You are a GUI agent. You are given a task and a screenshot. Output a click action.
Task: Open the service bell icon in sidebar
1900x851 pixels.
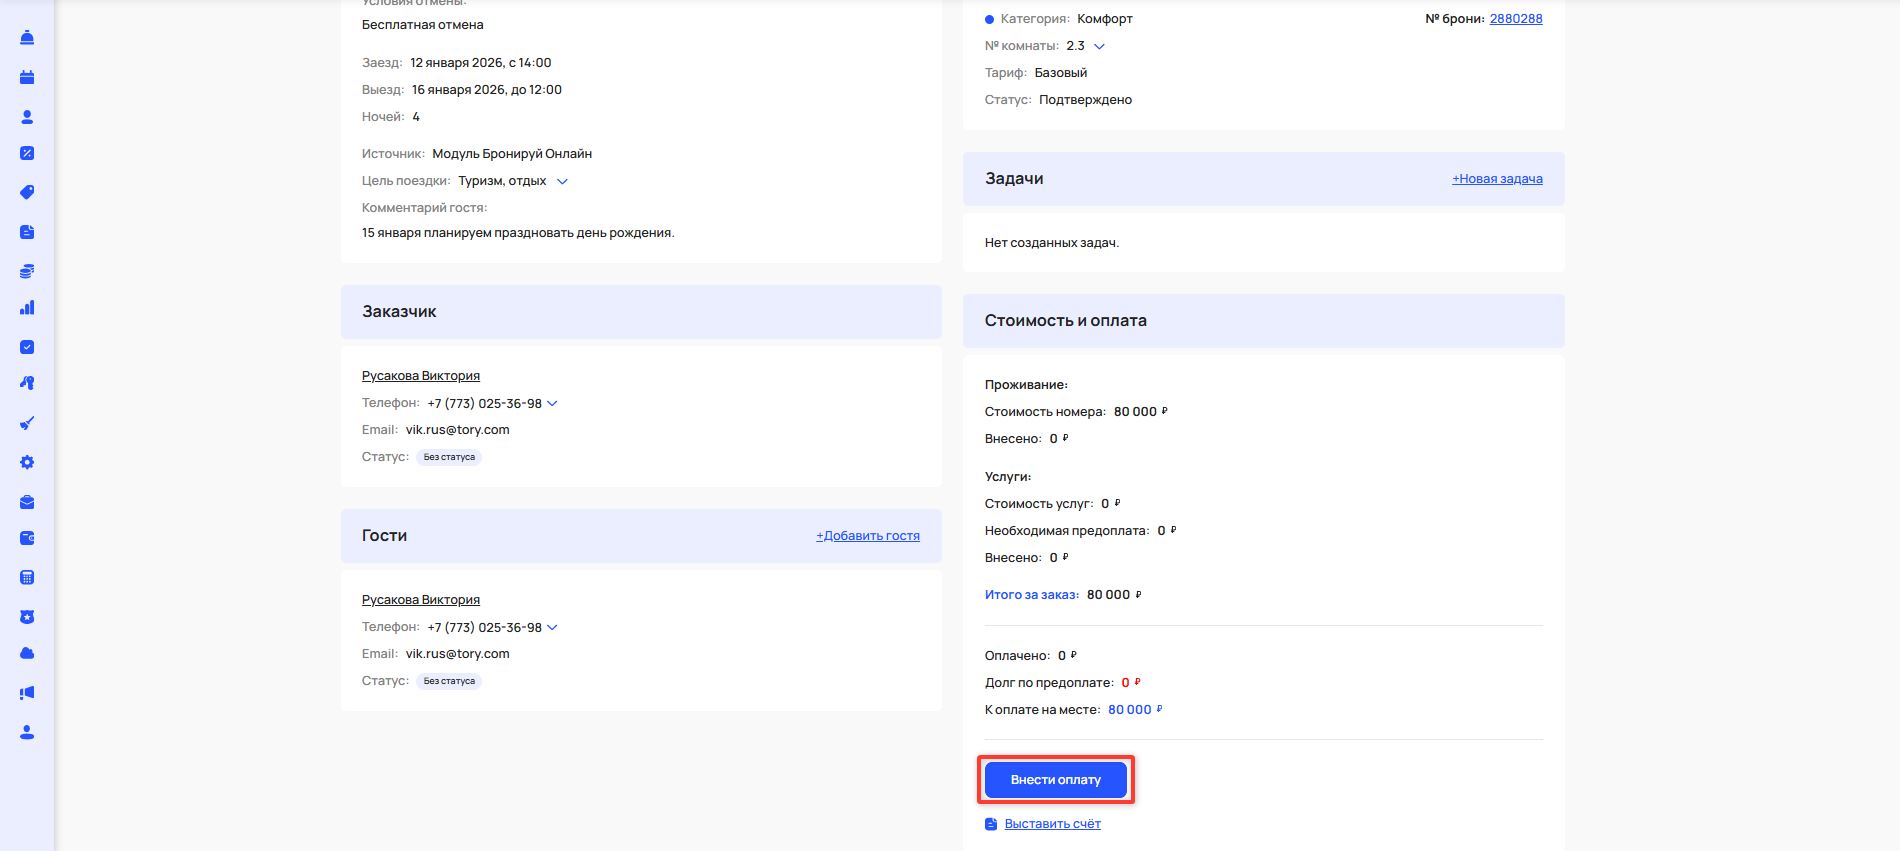pyautogui.click(x=27, y=38)
